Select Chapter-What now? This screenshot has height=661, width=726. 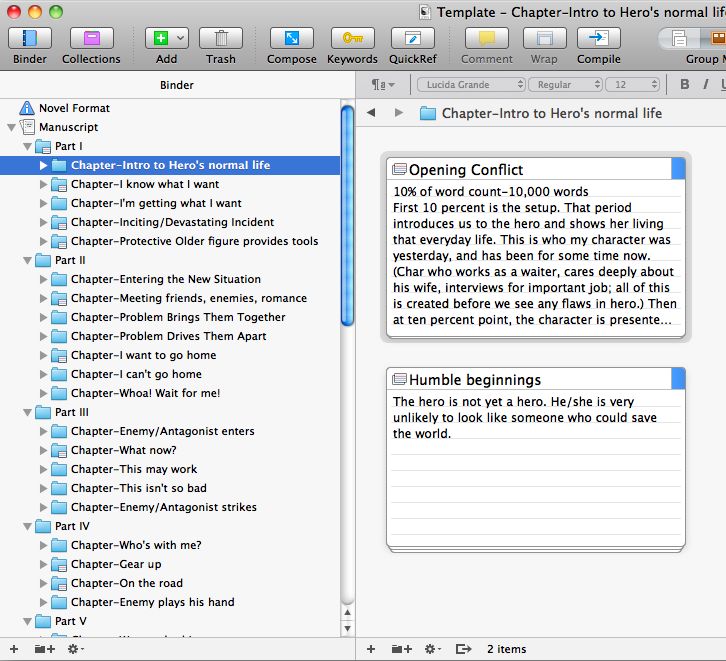click(124, 450)
